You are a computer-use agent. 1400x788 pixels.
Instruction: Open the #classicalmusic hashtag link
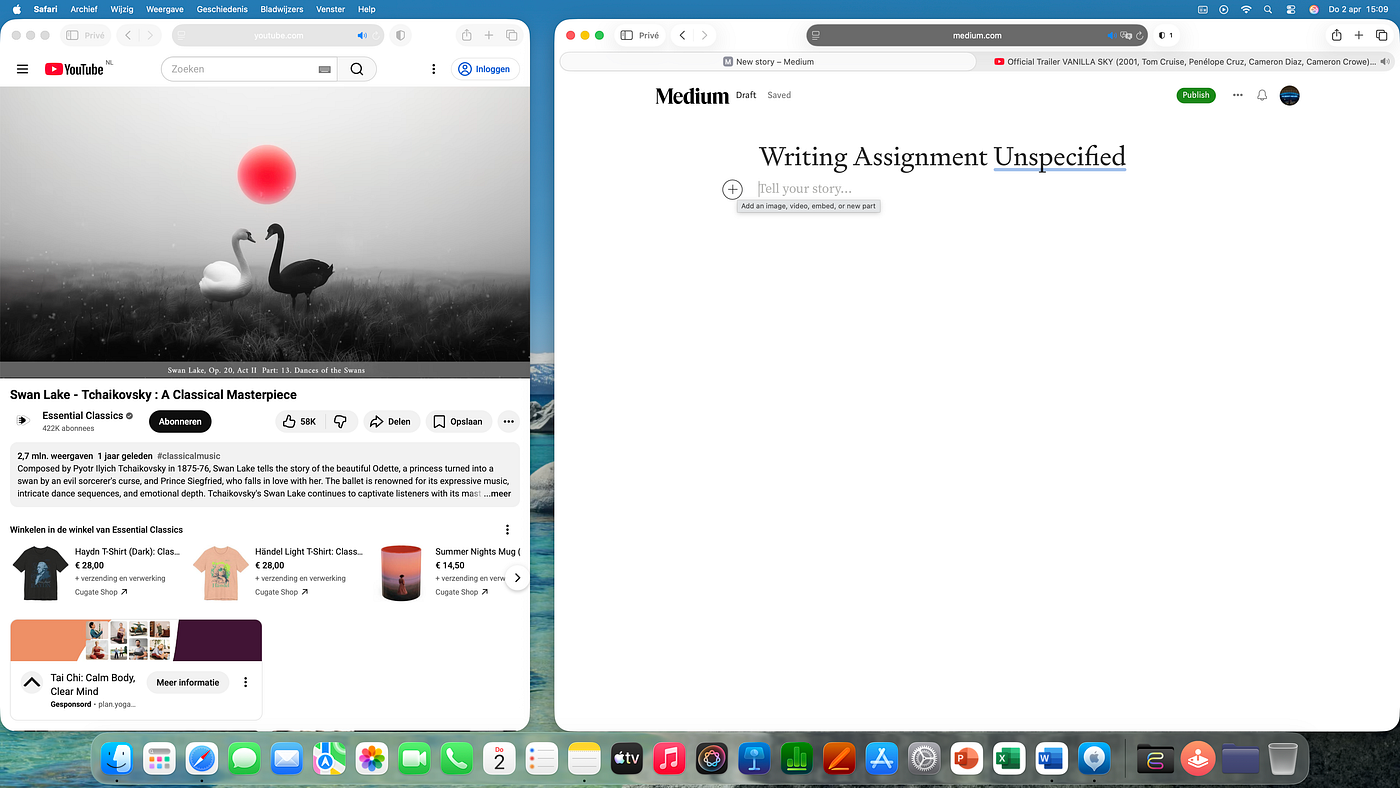(x=189, y=456)
